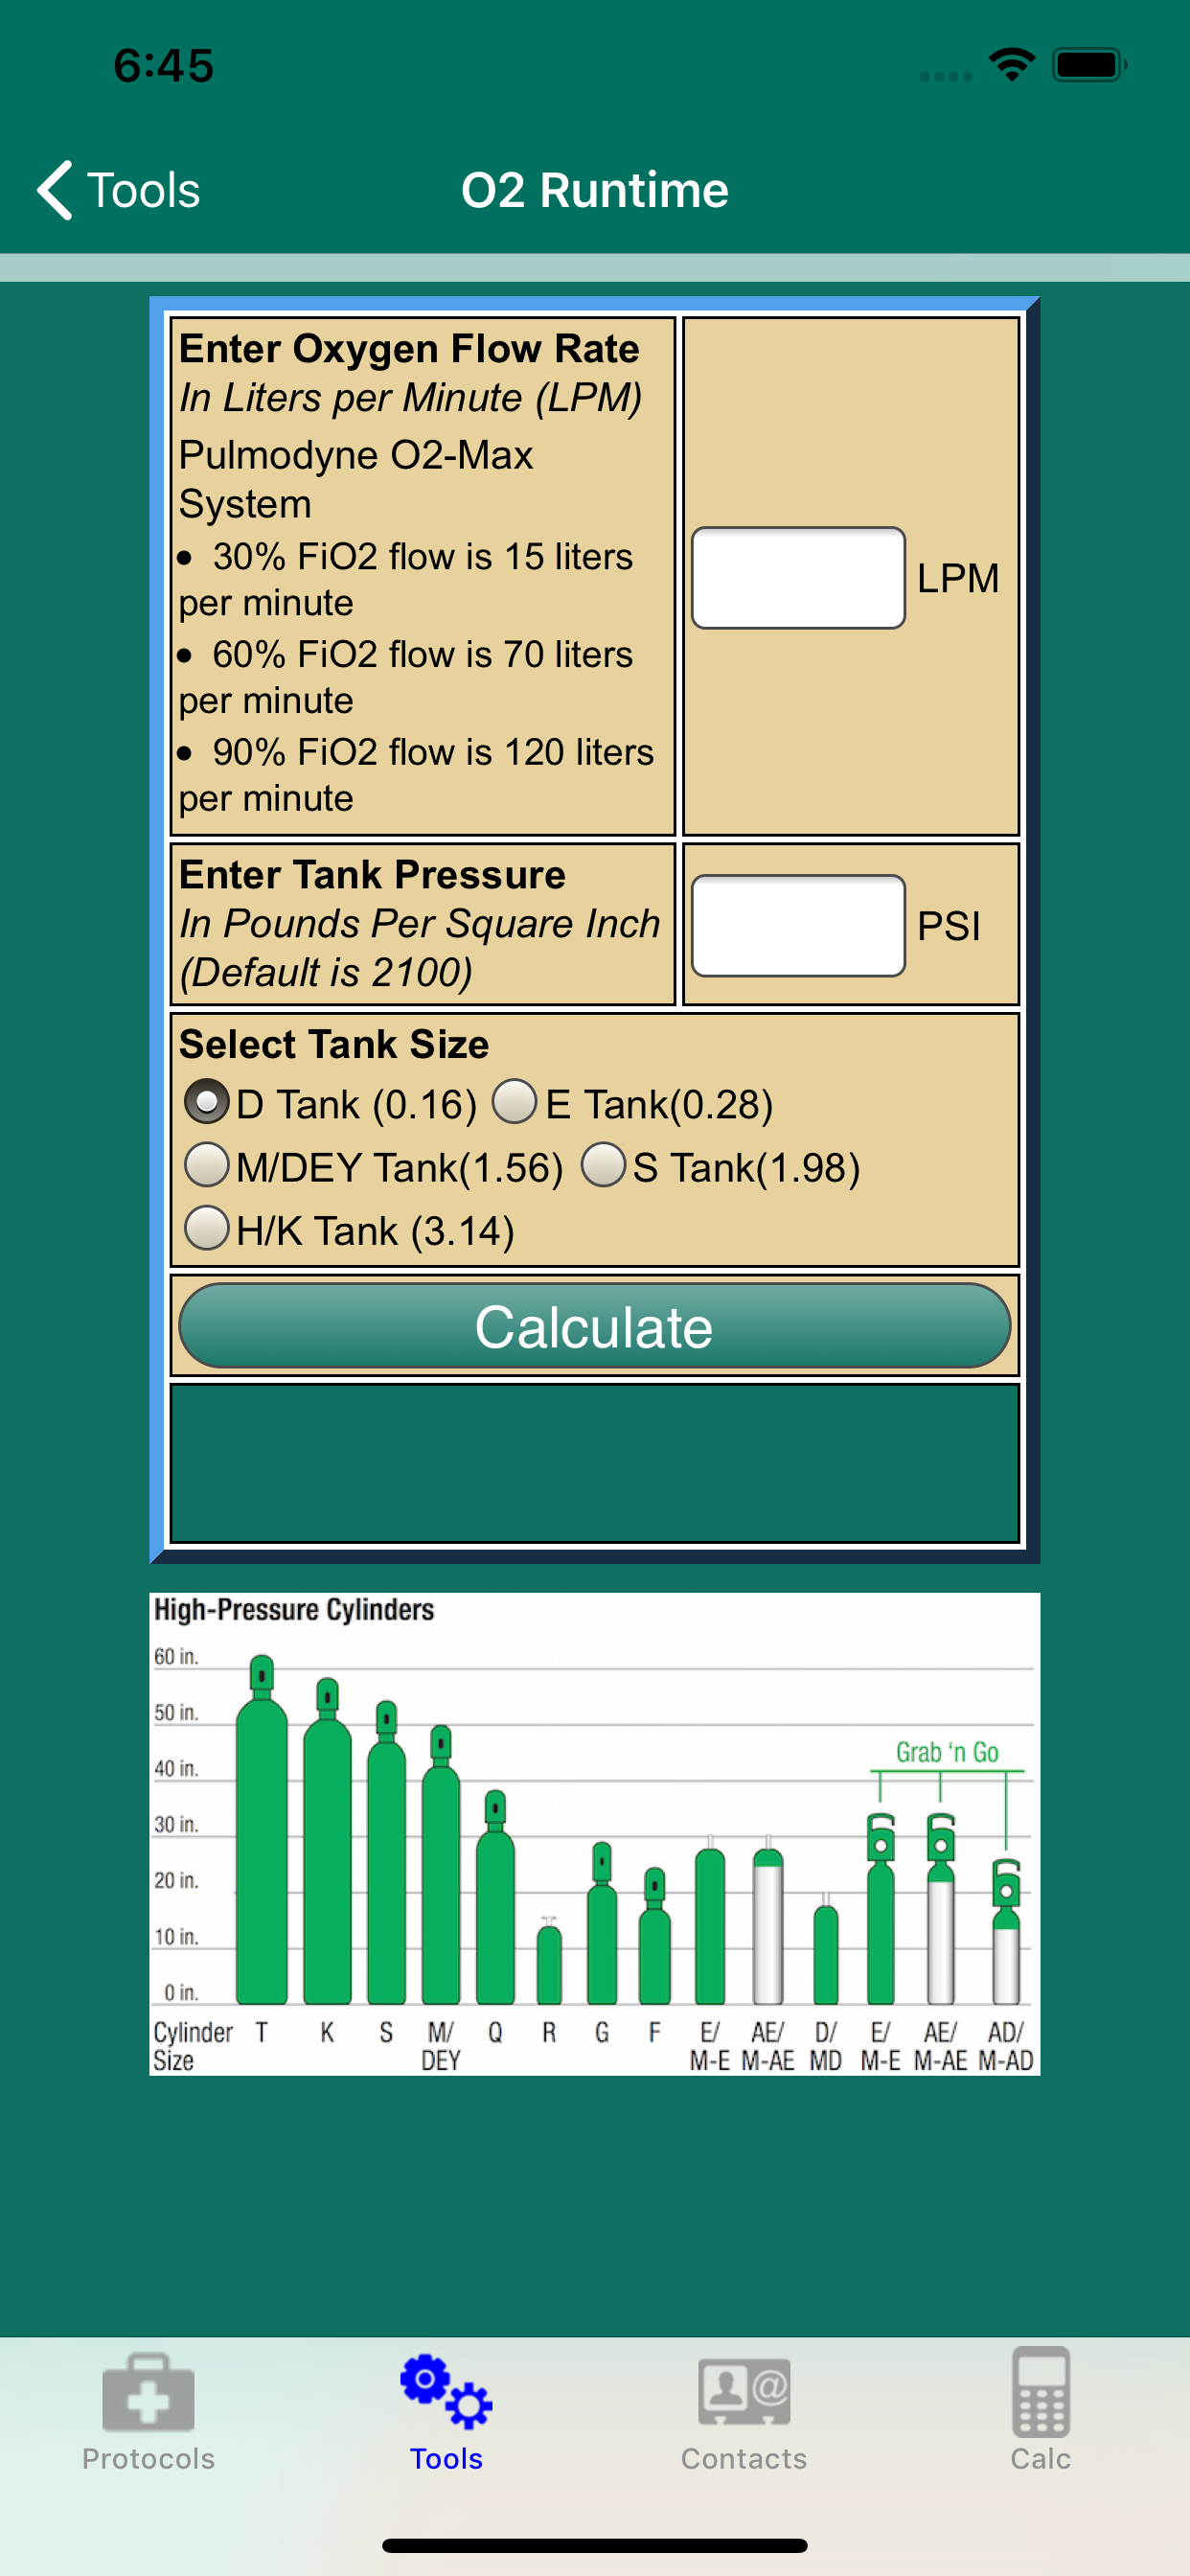Select H/K Tank (3.14) radio button
Viewport: 1190px width, 2576px height.
[207, 1228]
